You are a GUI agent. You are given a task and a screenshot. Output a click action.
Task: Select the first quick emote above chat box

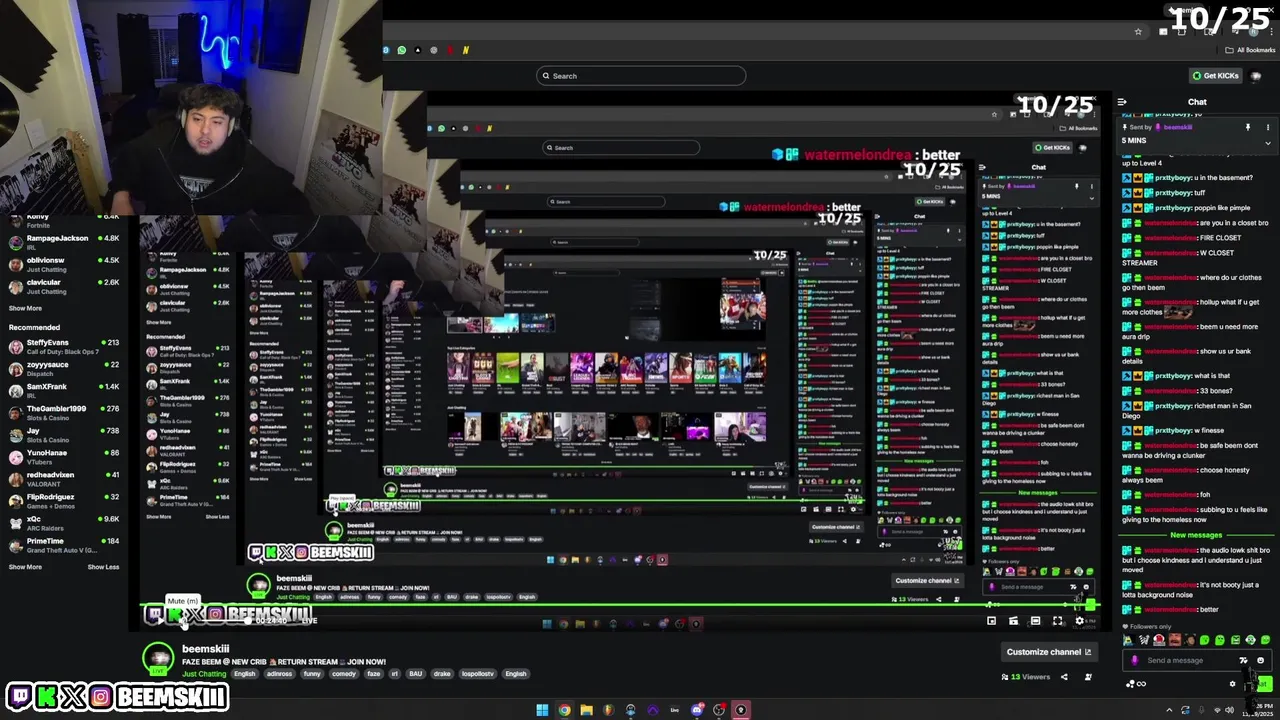click(1128, 640)
